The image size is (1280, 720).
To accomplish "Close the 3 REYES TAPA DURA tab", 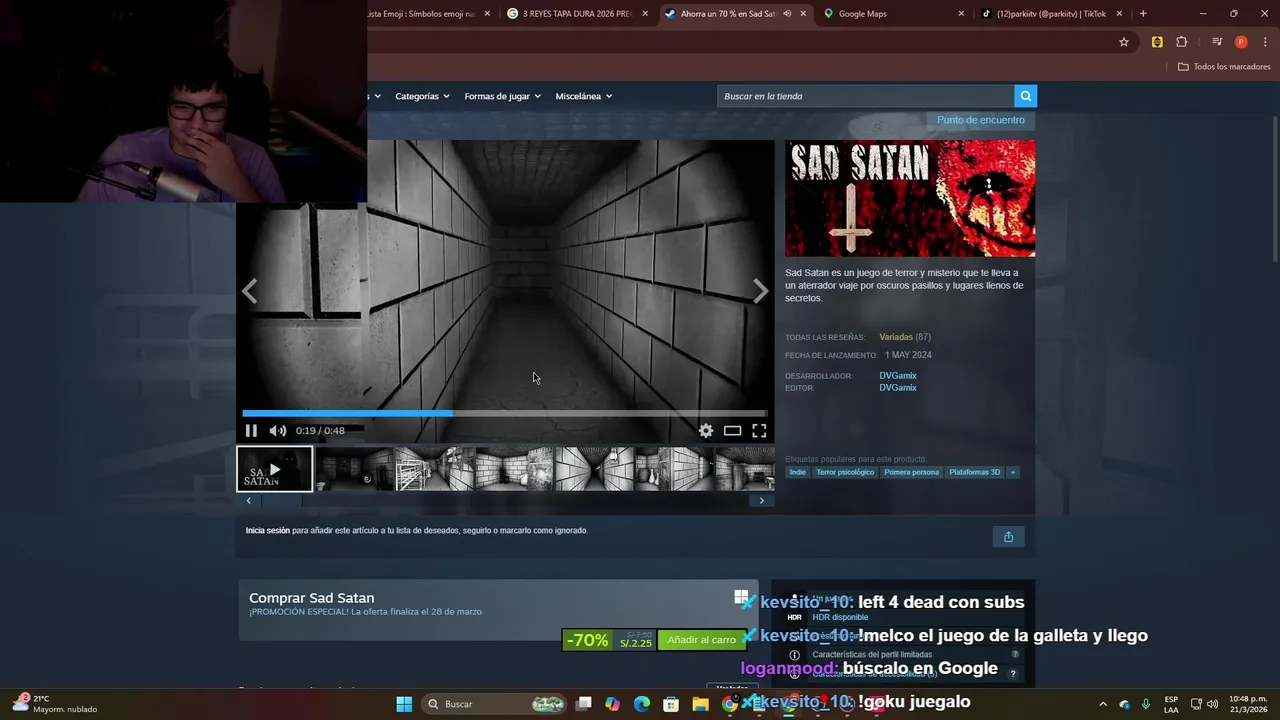I will tap(645, 14).
